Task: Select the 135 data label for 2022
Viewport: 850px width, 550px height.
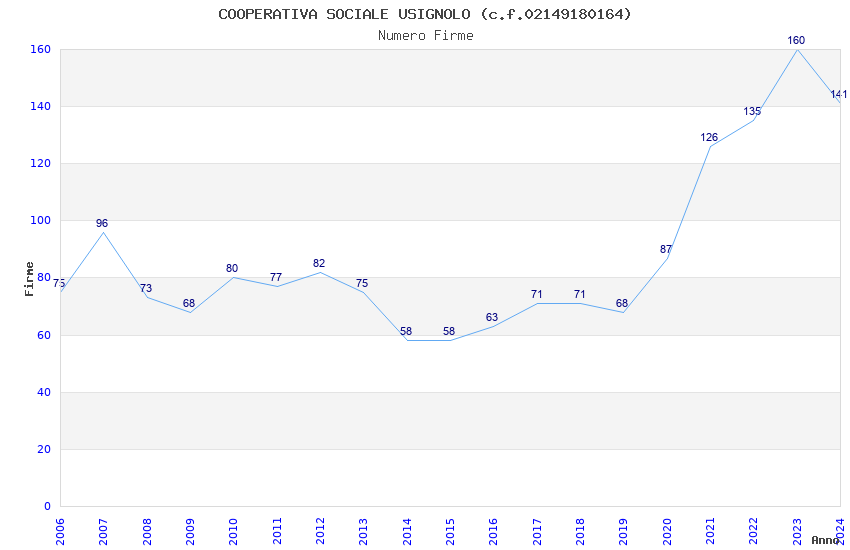Action: click(752, 112)
